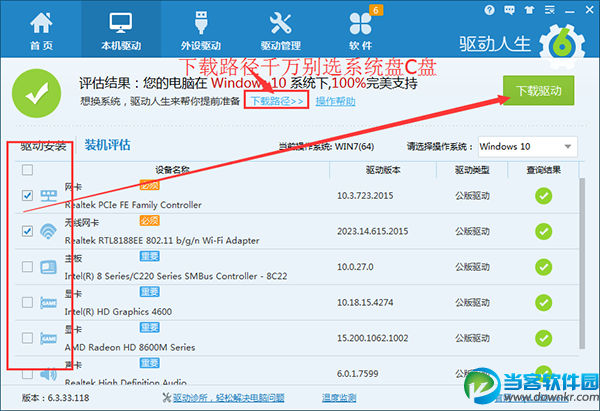Open the 首页 home tab

click(41, 31)
